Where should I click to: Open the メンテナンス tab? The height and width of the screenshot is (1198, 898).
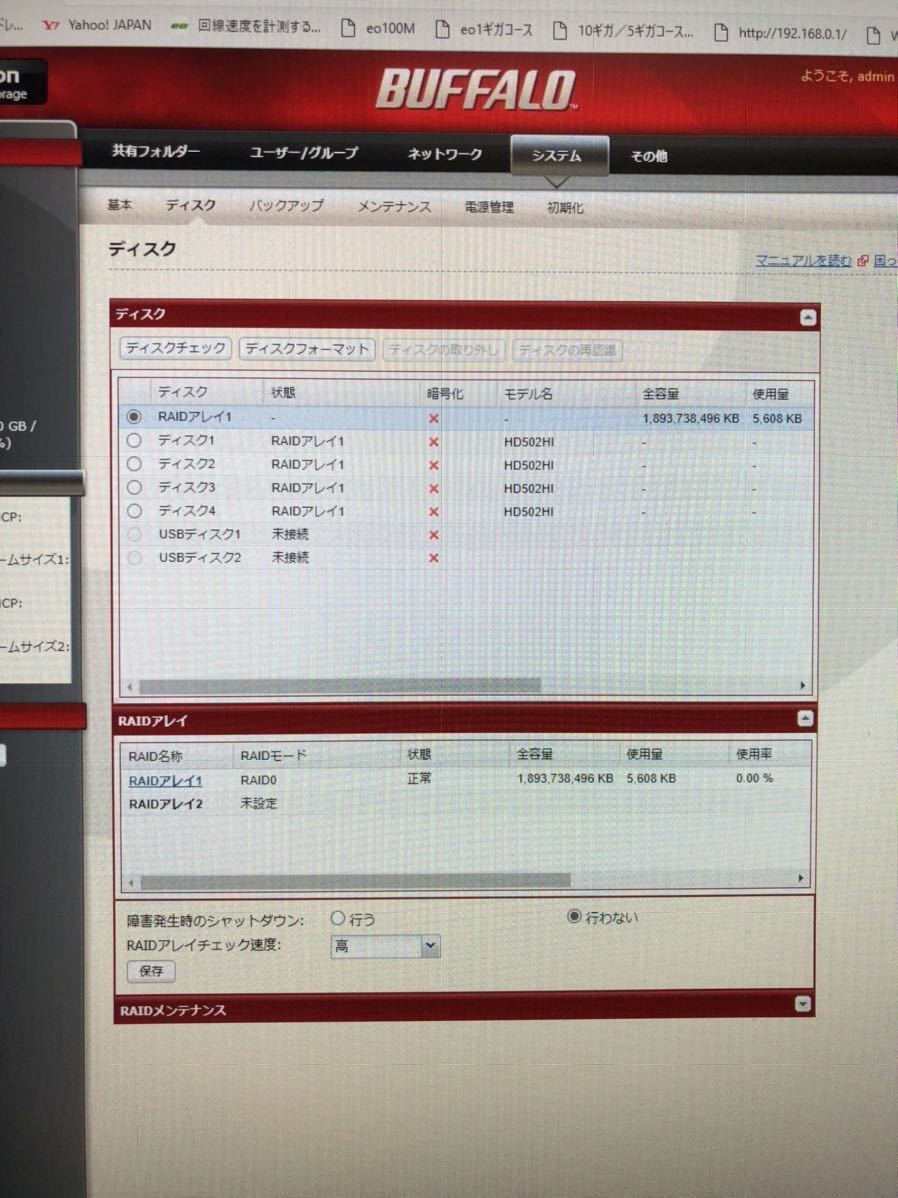(x=394, y=207)
